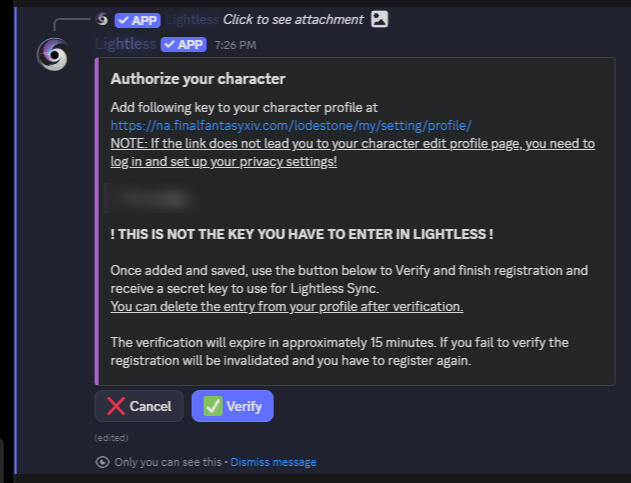
Task: Click the red X icon on Cancel
Action: [x=116, y=406]
